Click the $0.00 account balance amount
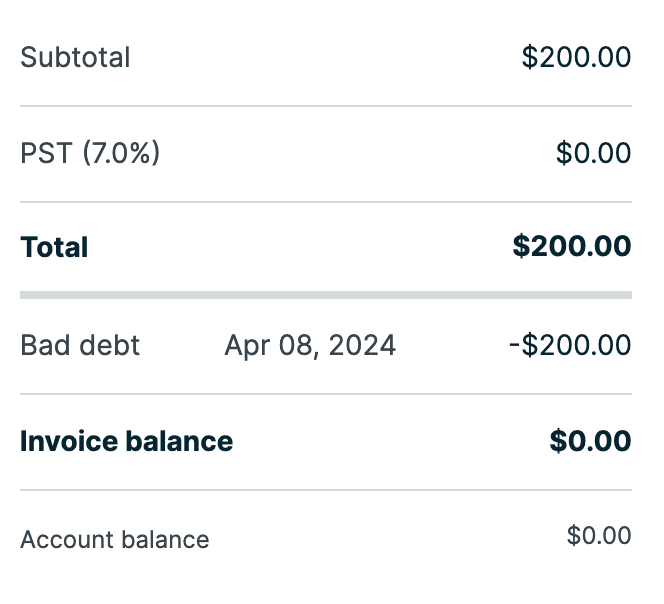 pyautogui.click(x=599, y=536)
